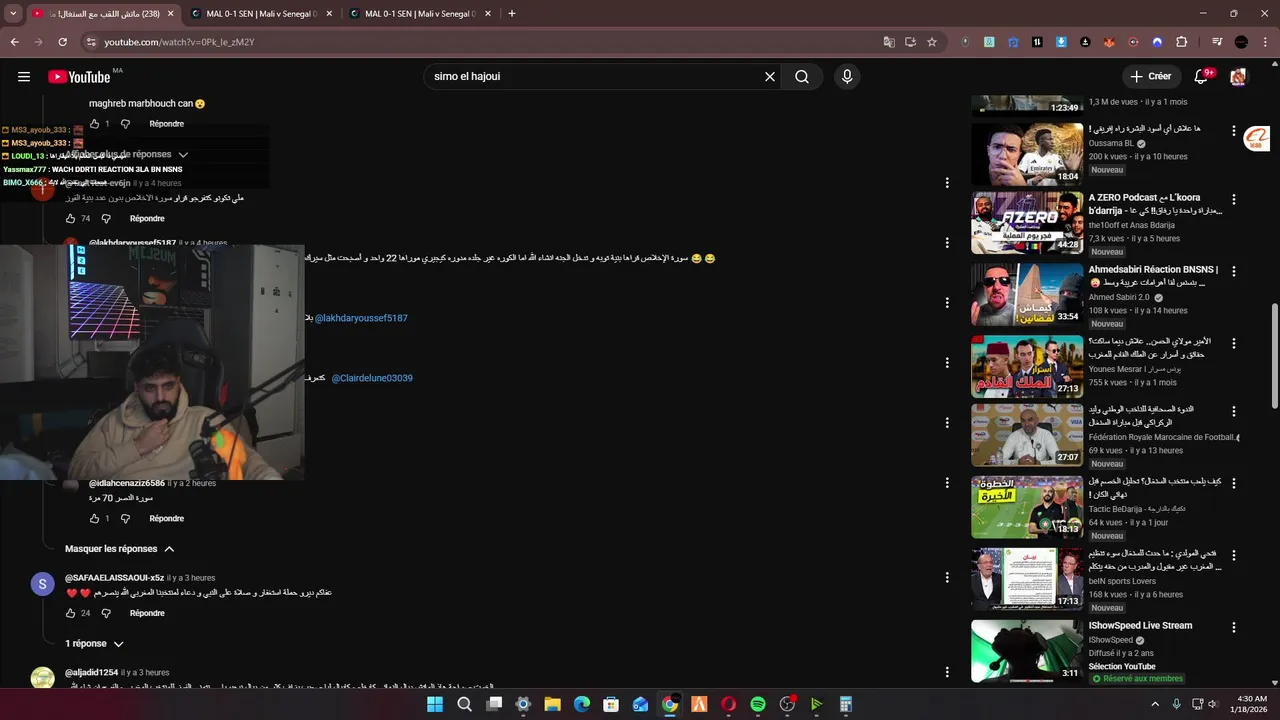Clear the search box with the X
The image size is (1280, 720).
[770, 77]
